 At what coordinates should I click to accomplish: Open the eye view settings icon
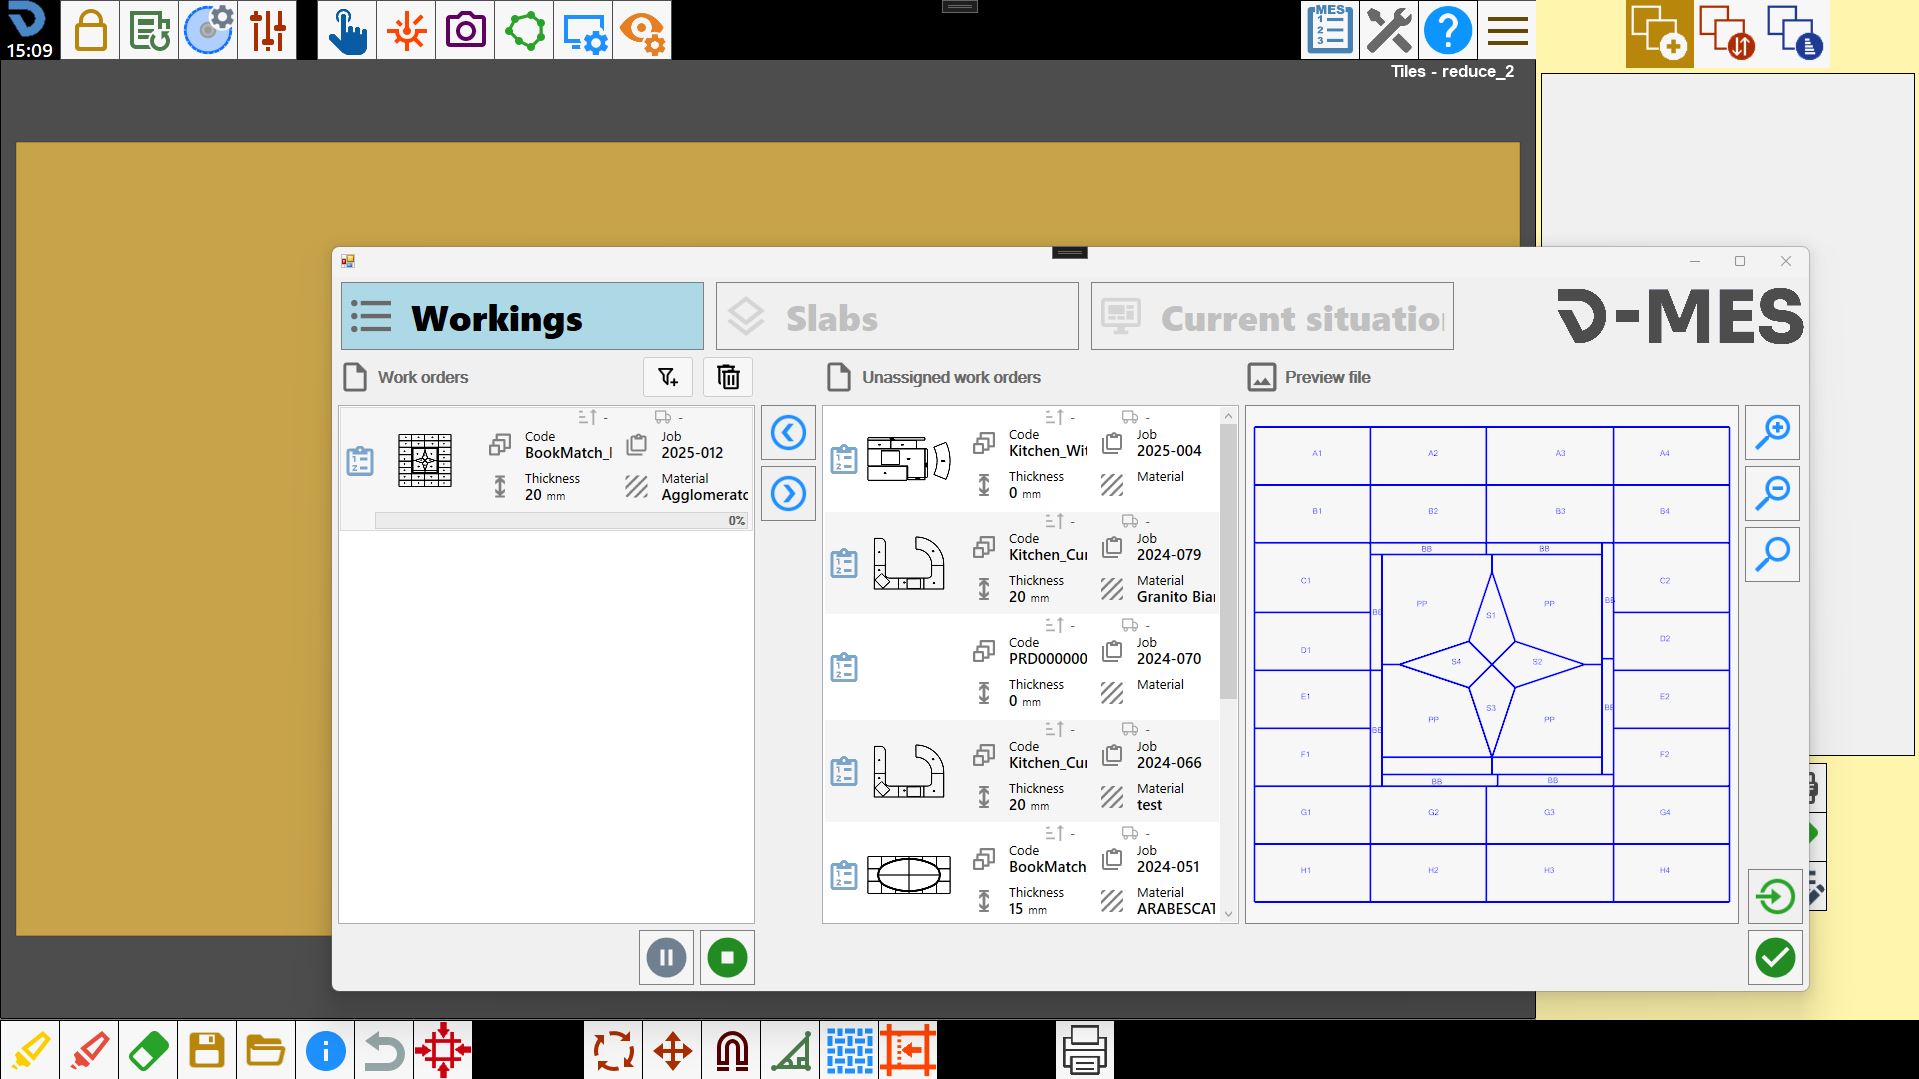tap(642, 30)
